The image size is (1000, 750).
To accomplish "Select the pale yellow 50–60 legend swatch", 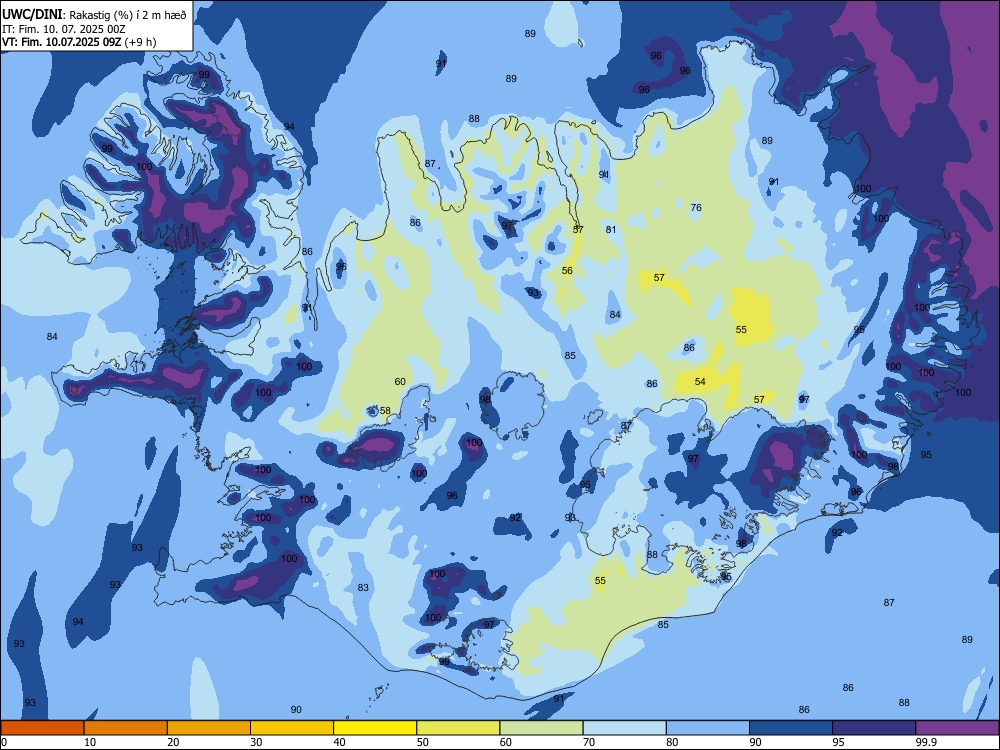I will [458, 728].
